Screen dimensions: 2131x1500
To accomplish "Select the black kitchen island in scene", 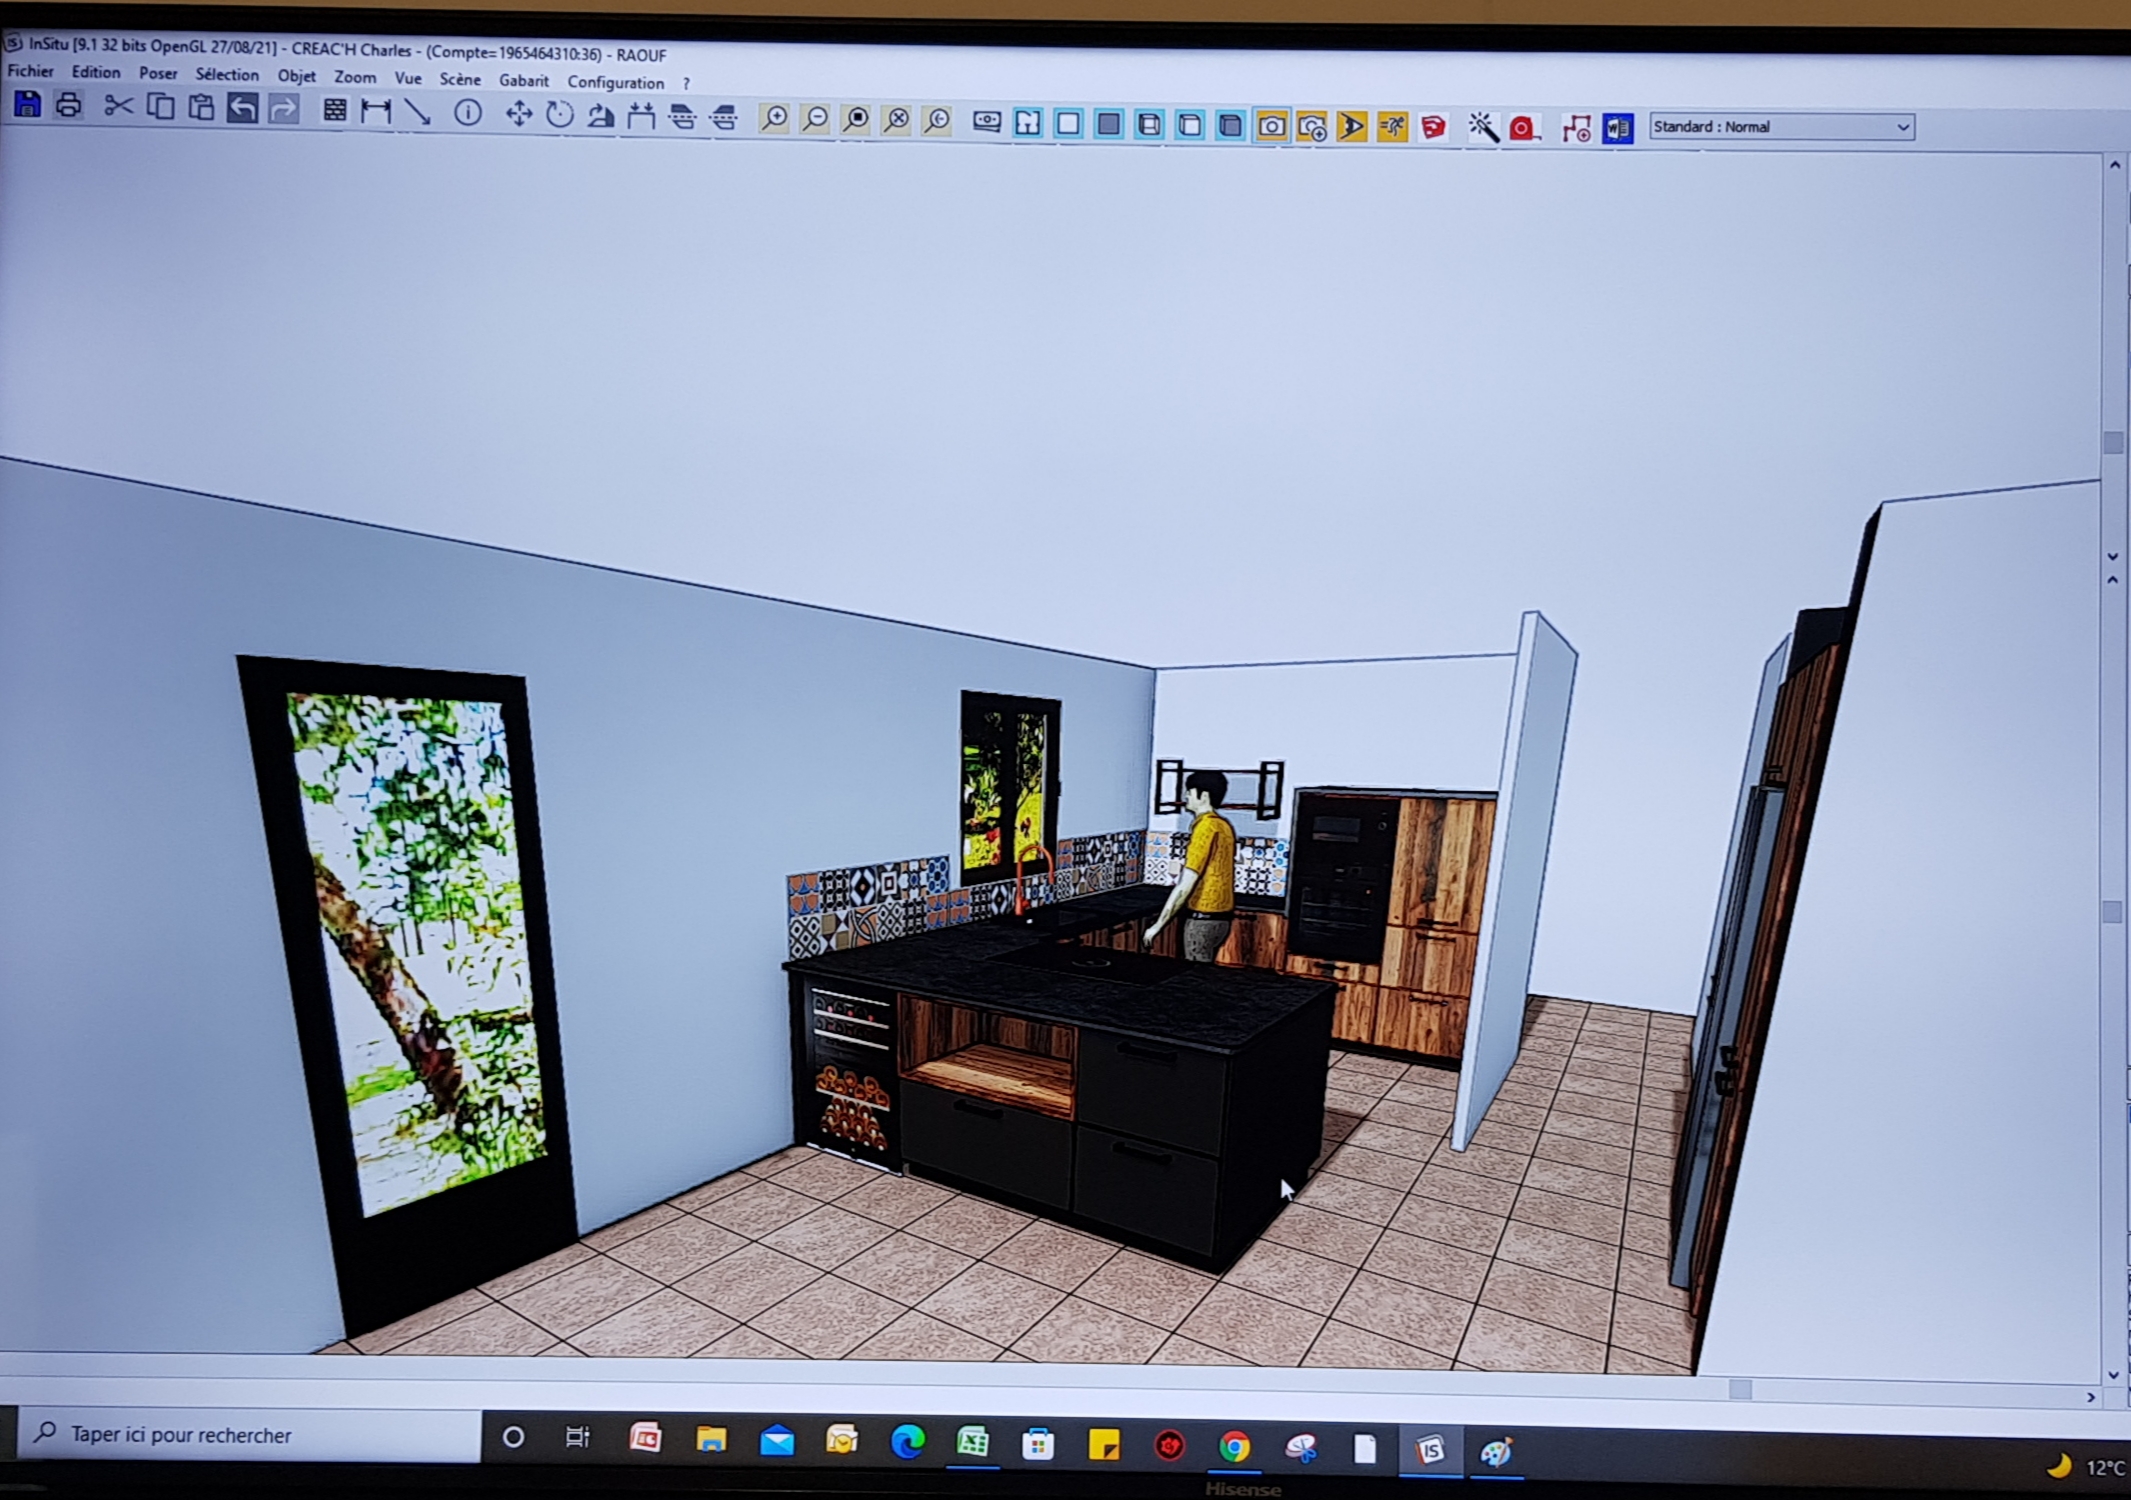I will click(1060, 1080).
